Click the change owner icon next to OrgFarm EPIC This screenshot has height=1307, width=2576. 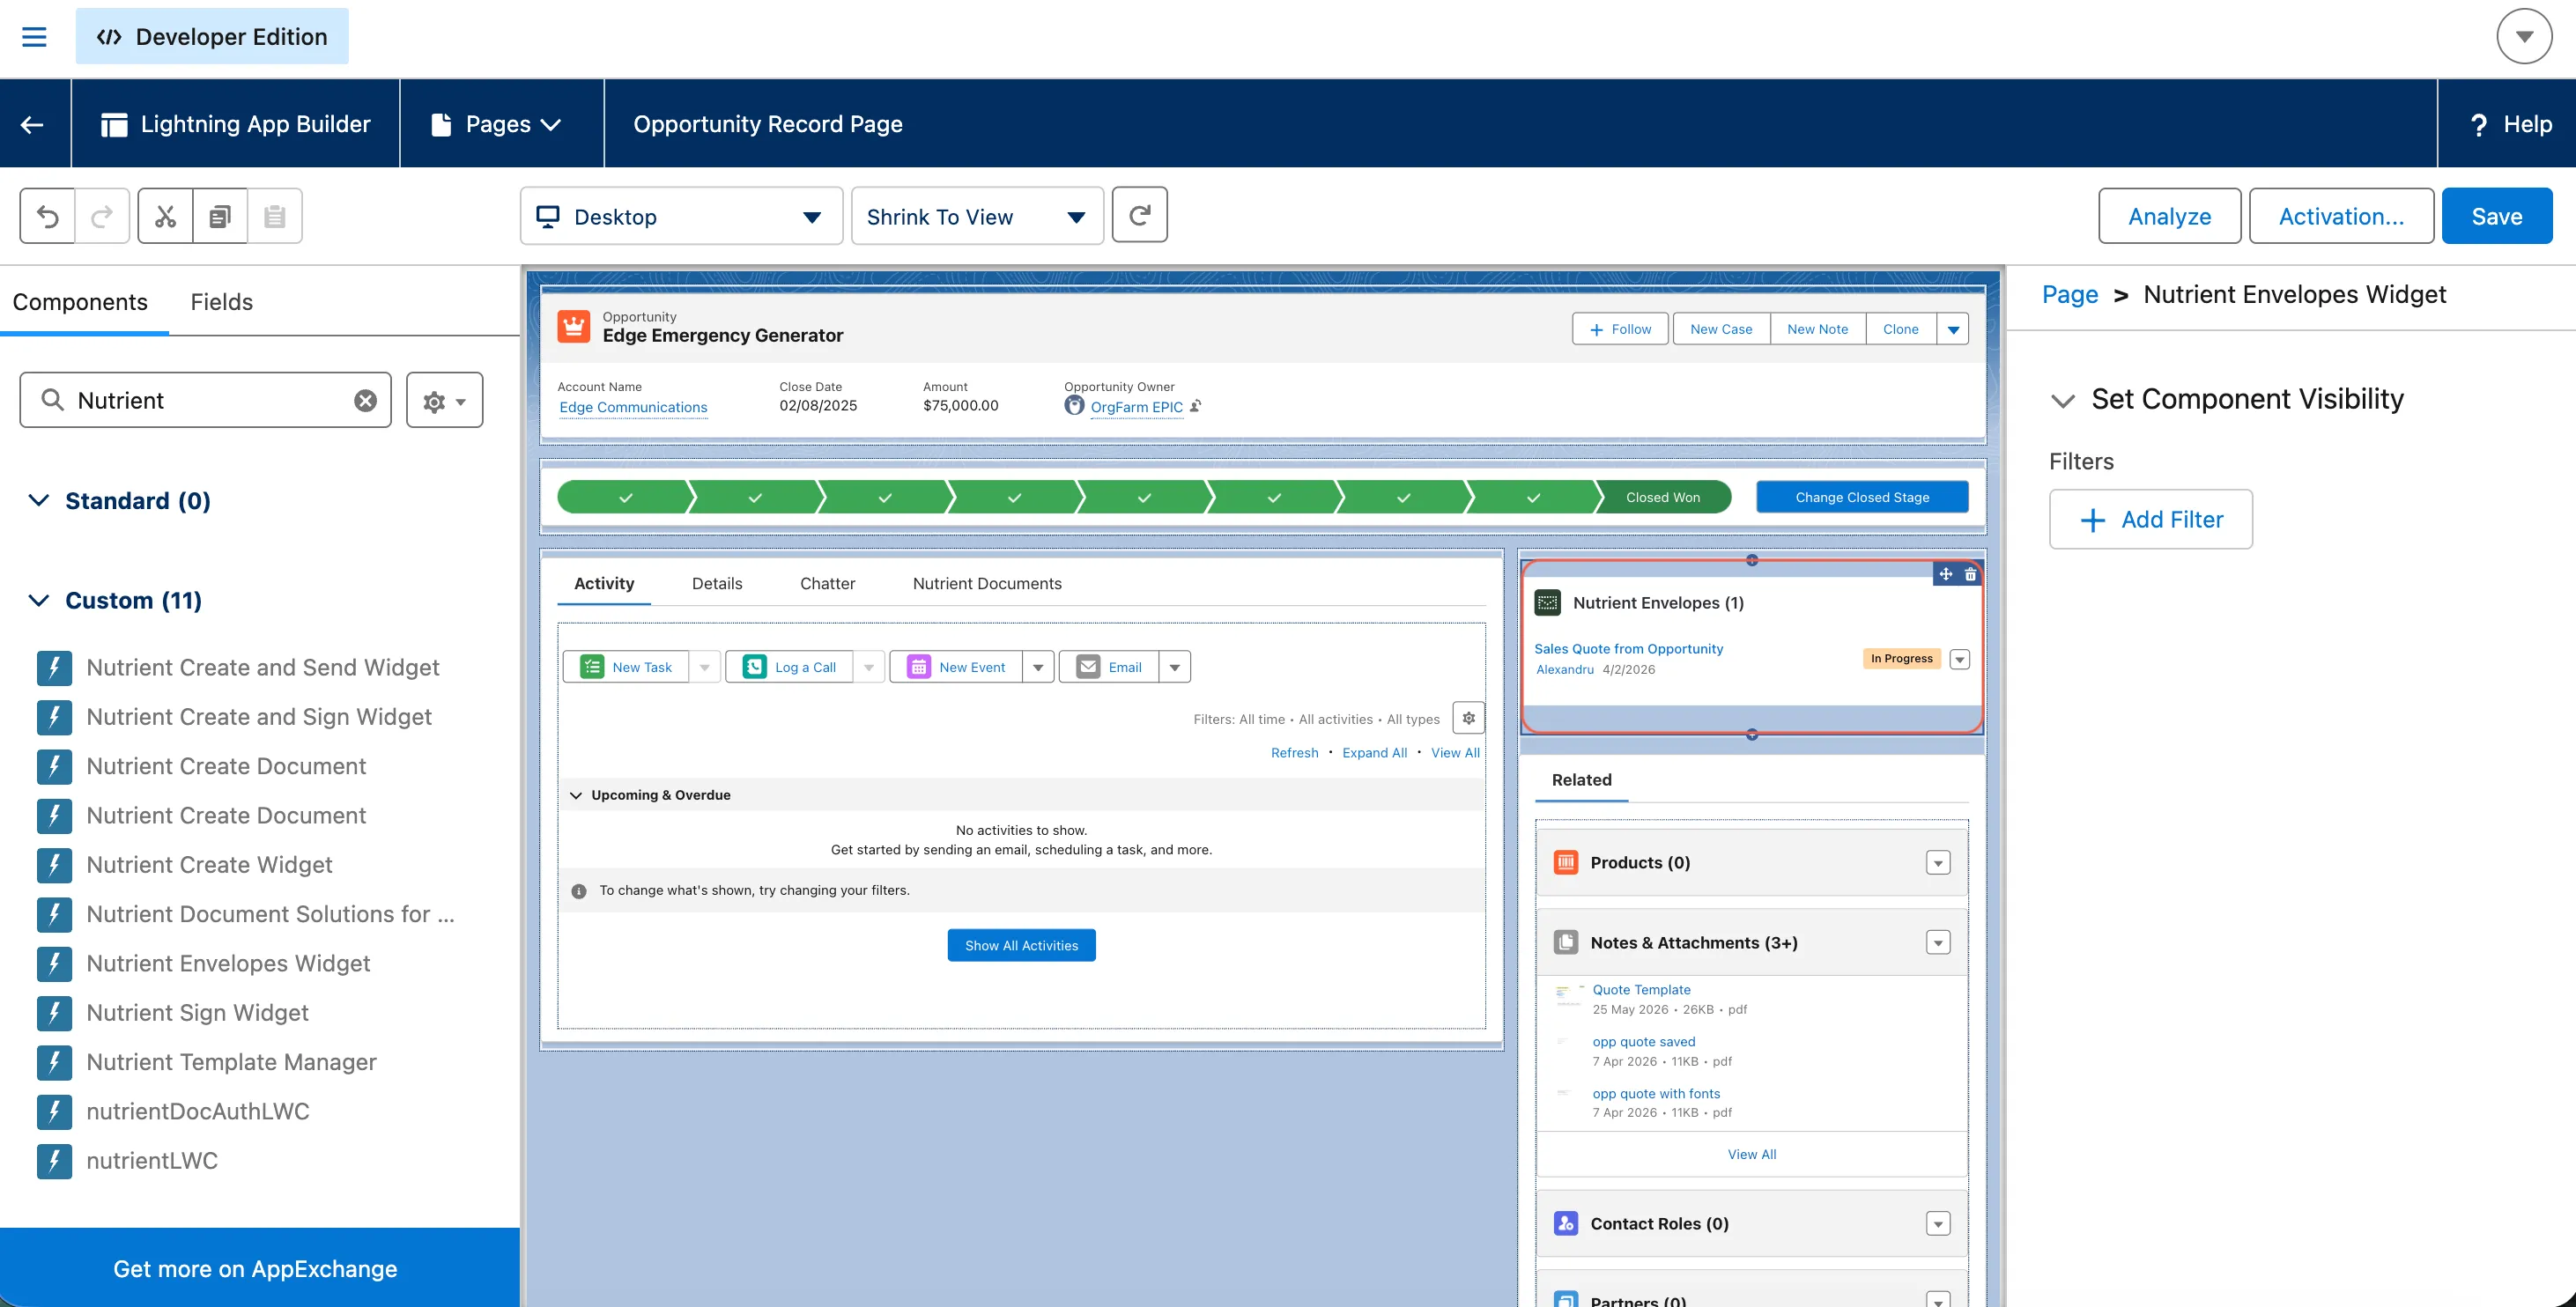point(1196,406)
